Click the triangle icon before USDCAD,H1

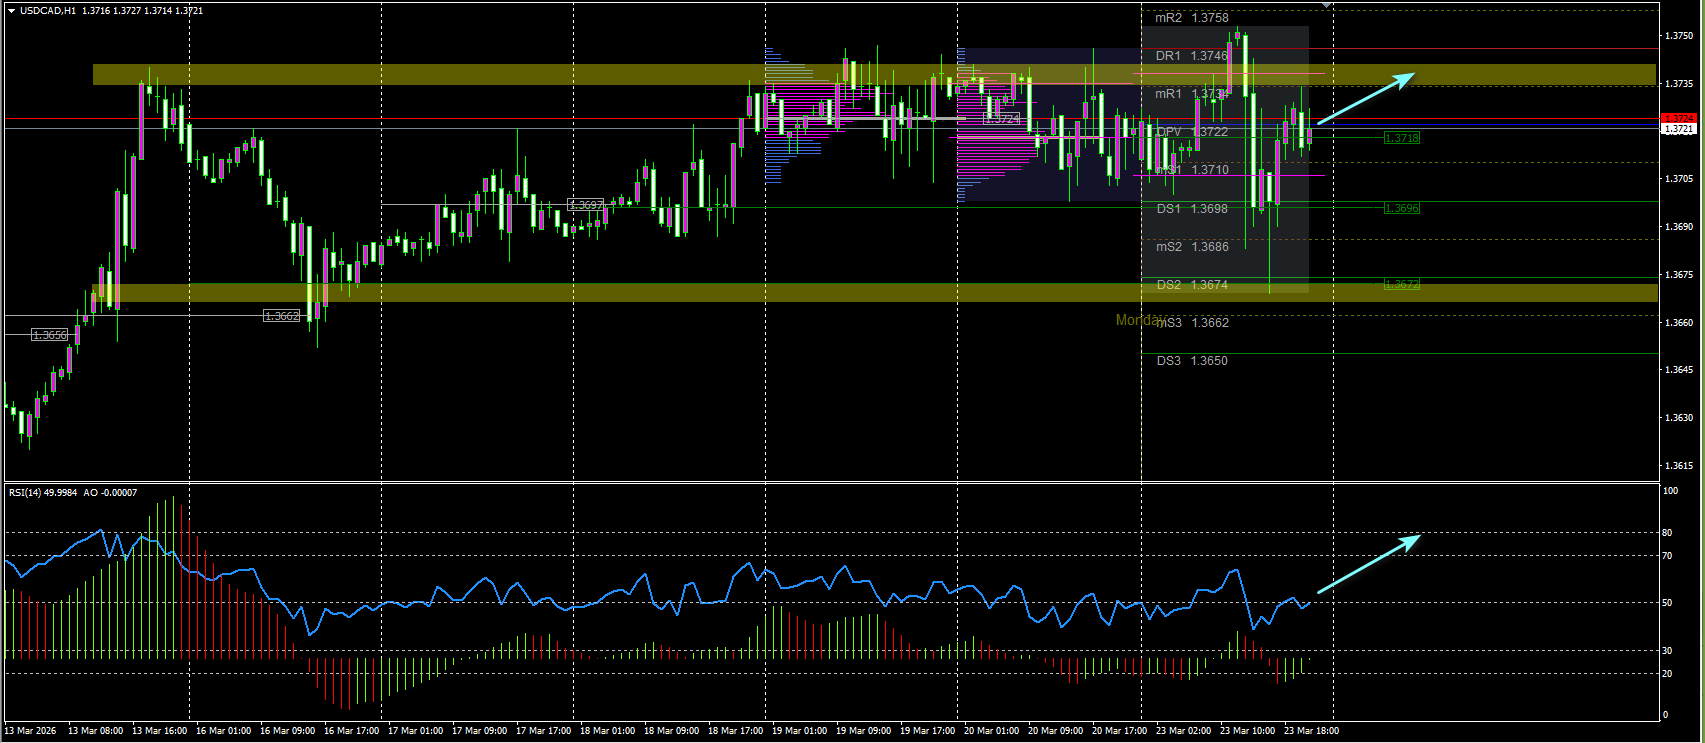12,10
